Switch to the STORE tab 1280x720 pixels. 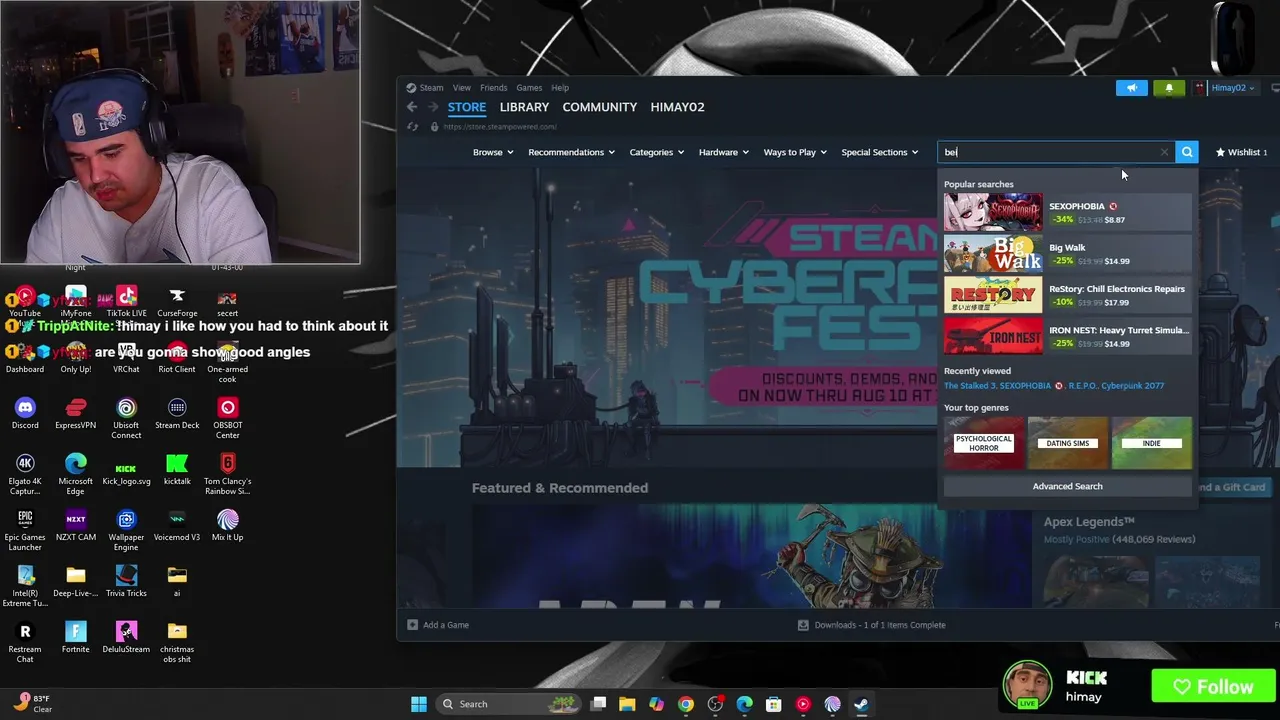click(x=467, y=107)
